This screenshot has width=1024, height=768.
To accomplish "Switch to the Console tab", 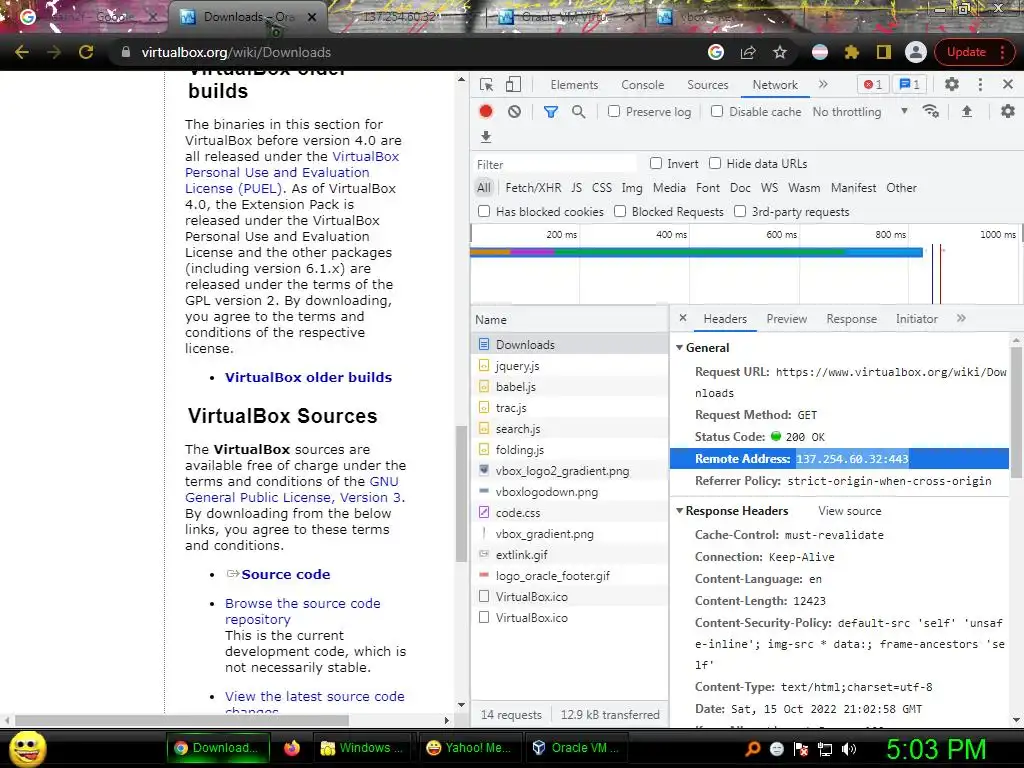I will click(643, 85).
